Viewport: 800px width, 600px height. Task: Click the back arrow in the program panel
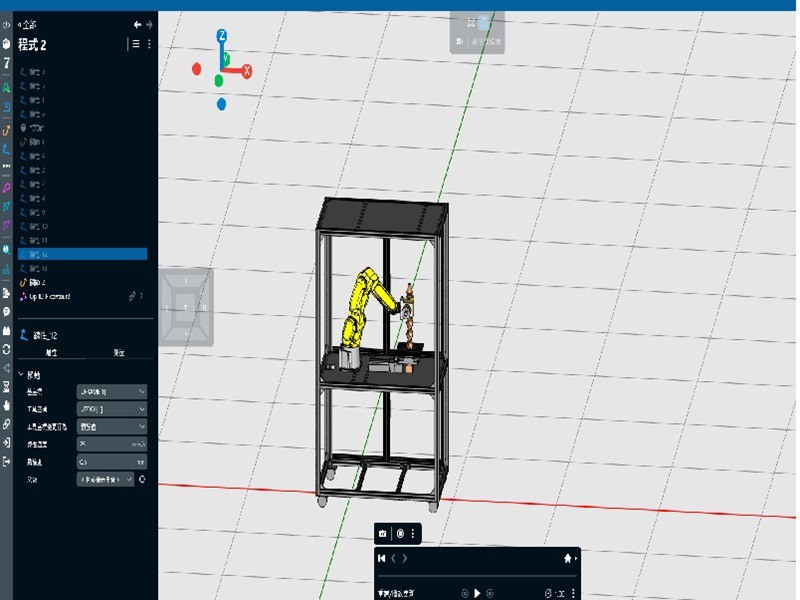137,24
